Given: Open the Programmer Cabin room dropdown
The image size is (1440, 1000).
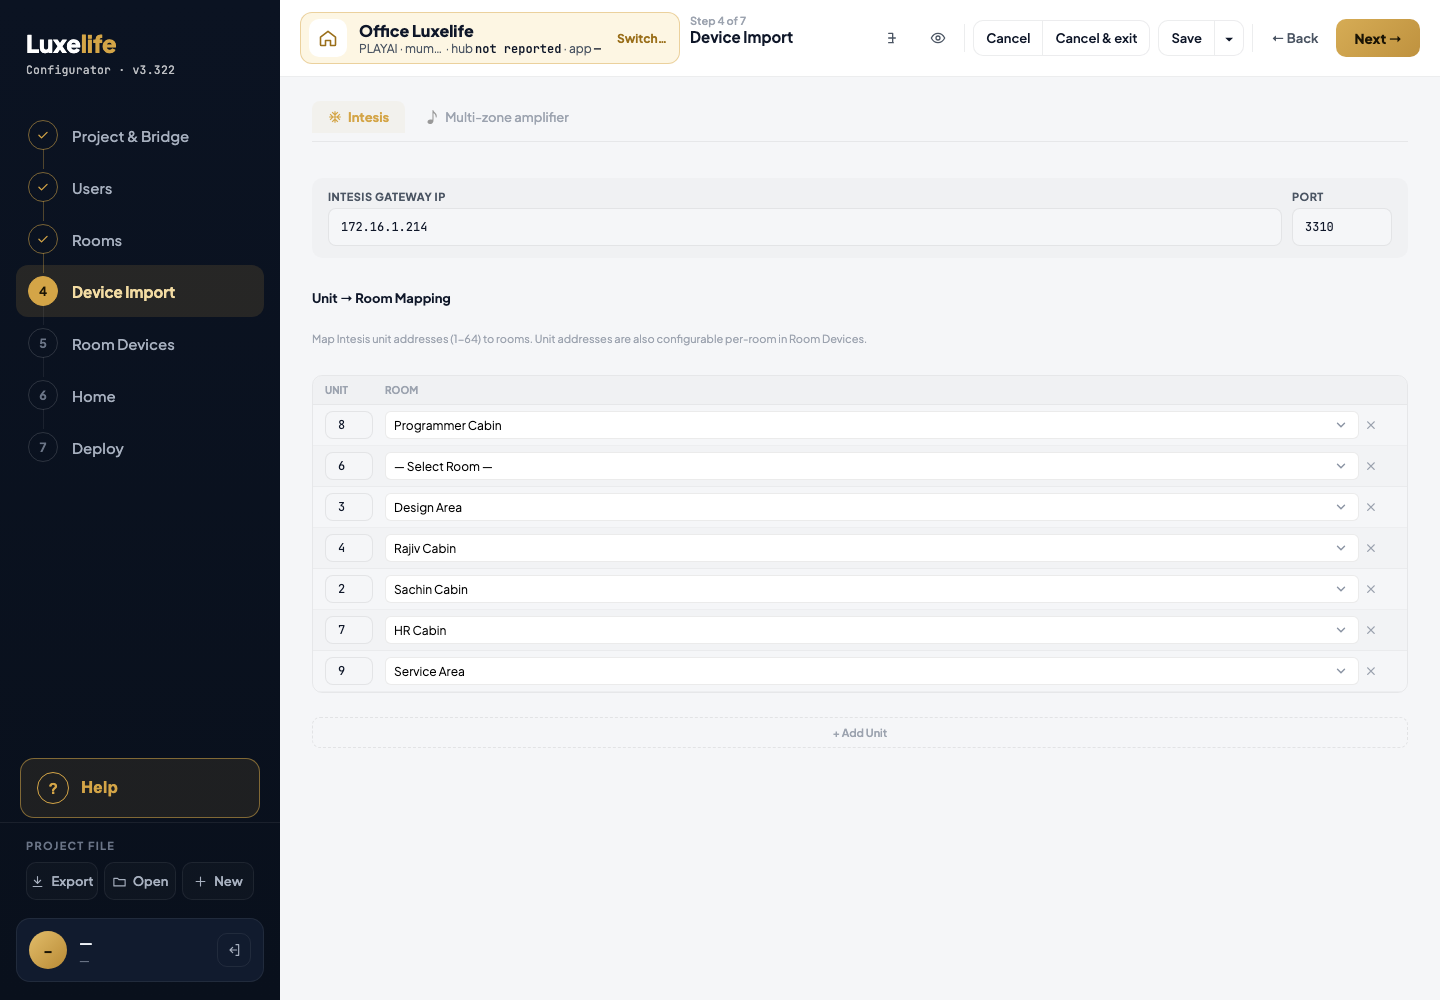Looking at the screenshot, I should tap(871, 425).
